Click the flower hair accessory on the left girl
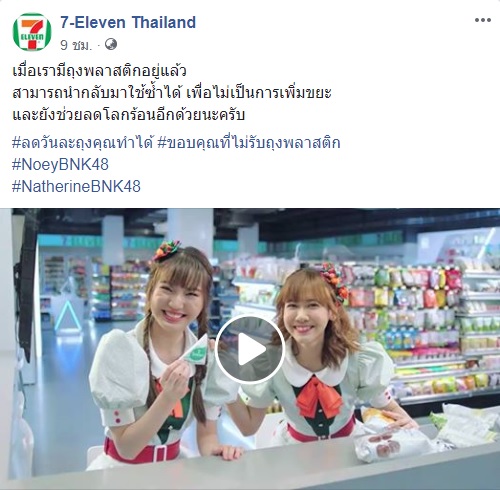The width and height of the screenshot is (500, 490). (166, 250)
